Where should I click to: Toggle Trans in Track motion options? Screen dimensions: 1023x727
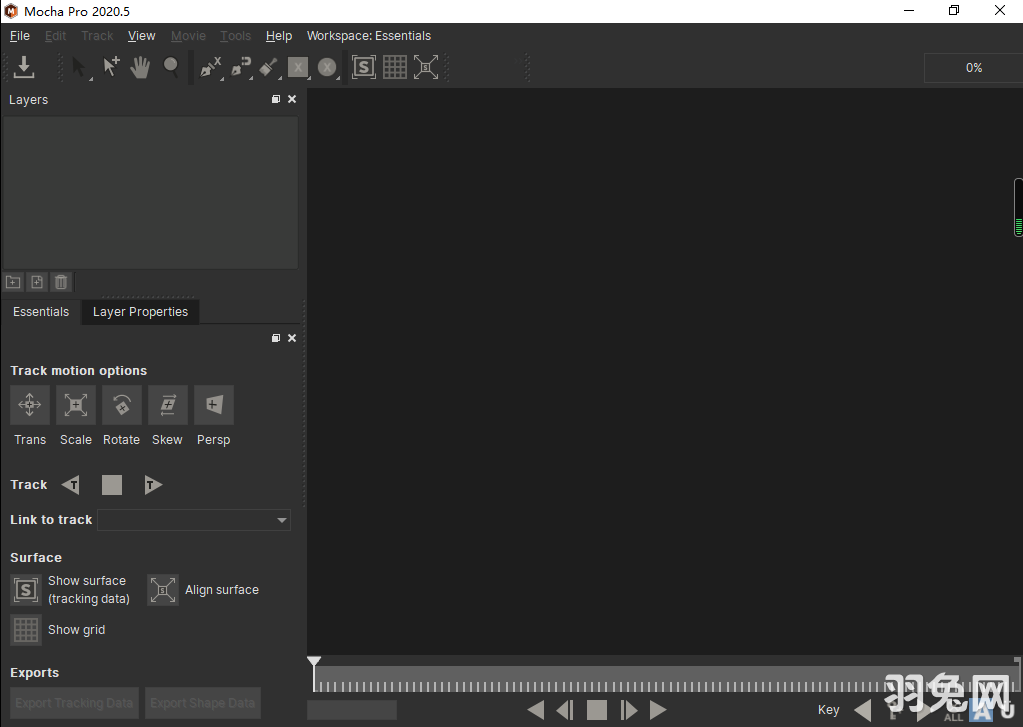coord(29,405)
